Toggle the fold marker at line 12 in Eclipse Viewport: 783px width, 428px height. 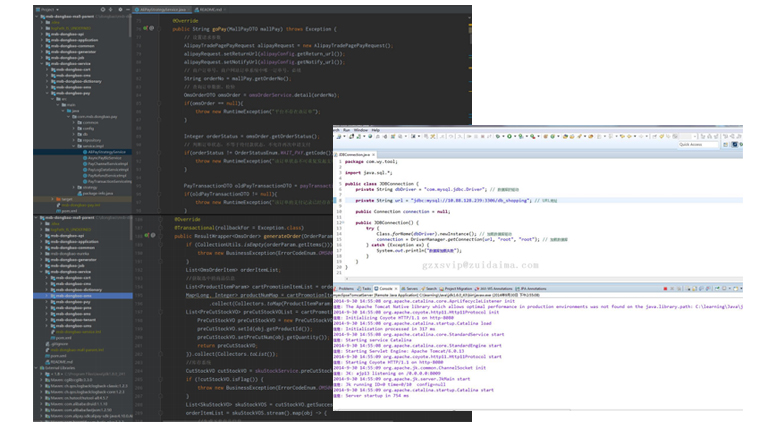pyautogui.click(x=342, y=223)
